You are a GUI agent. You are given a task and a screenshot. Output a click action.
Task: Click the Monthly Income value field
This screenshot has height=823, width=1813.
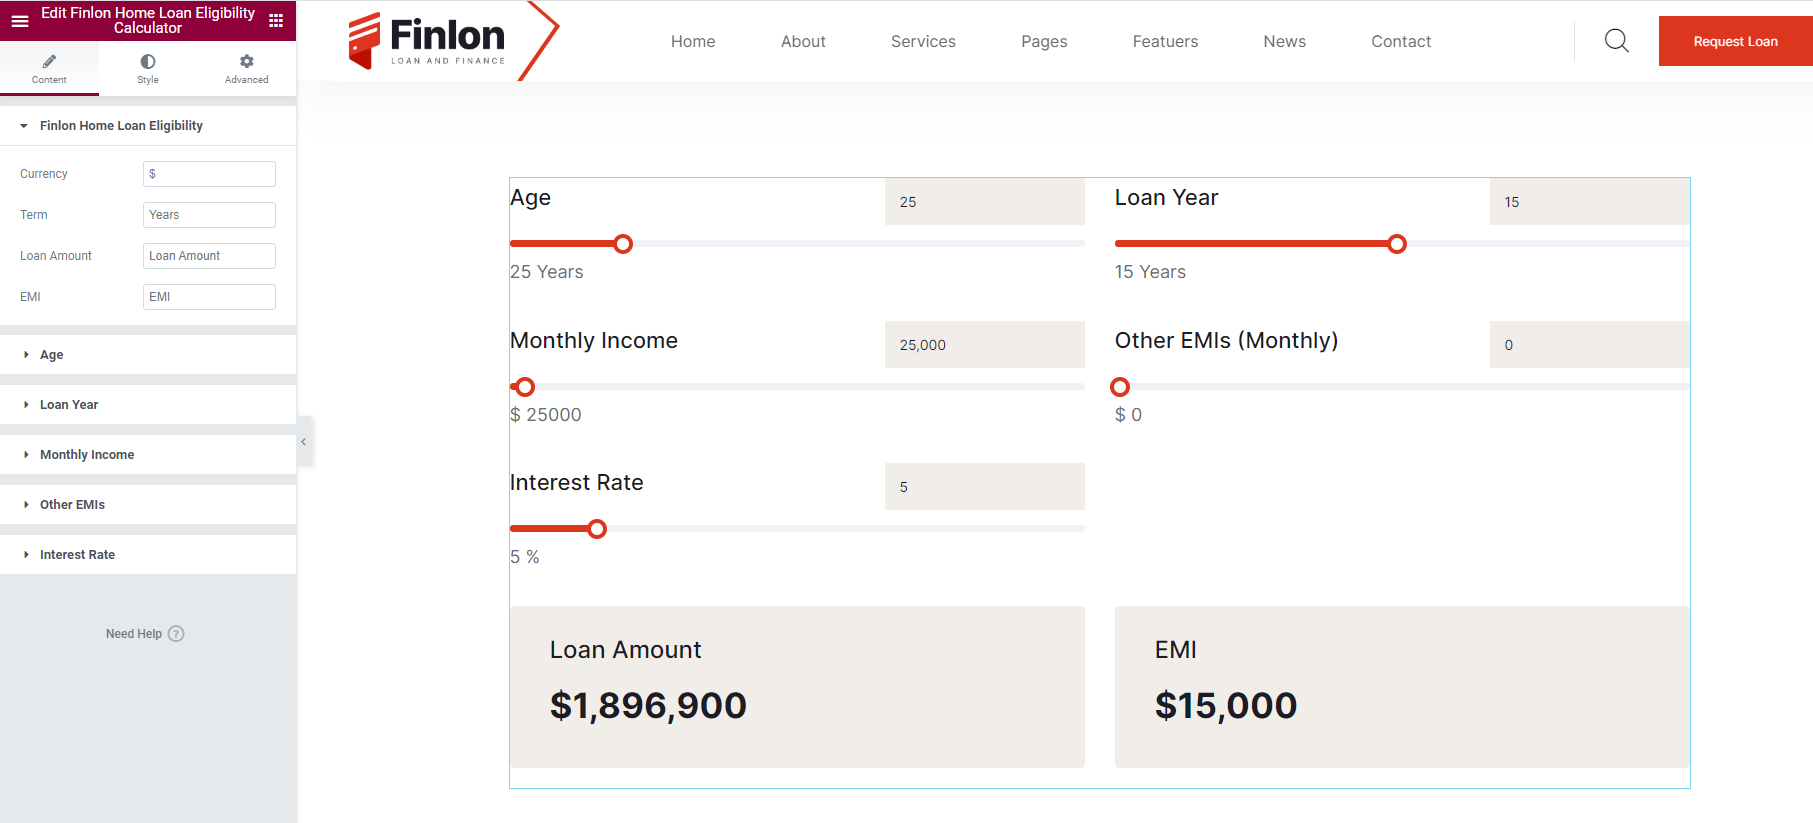click(984, 345)
